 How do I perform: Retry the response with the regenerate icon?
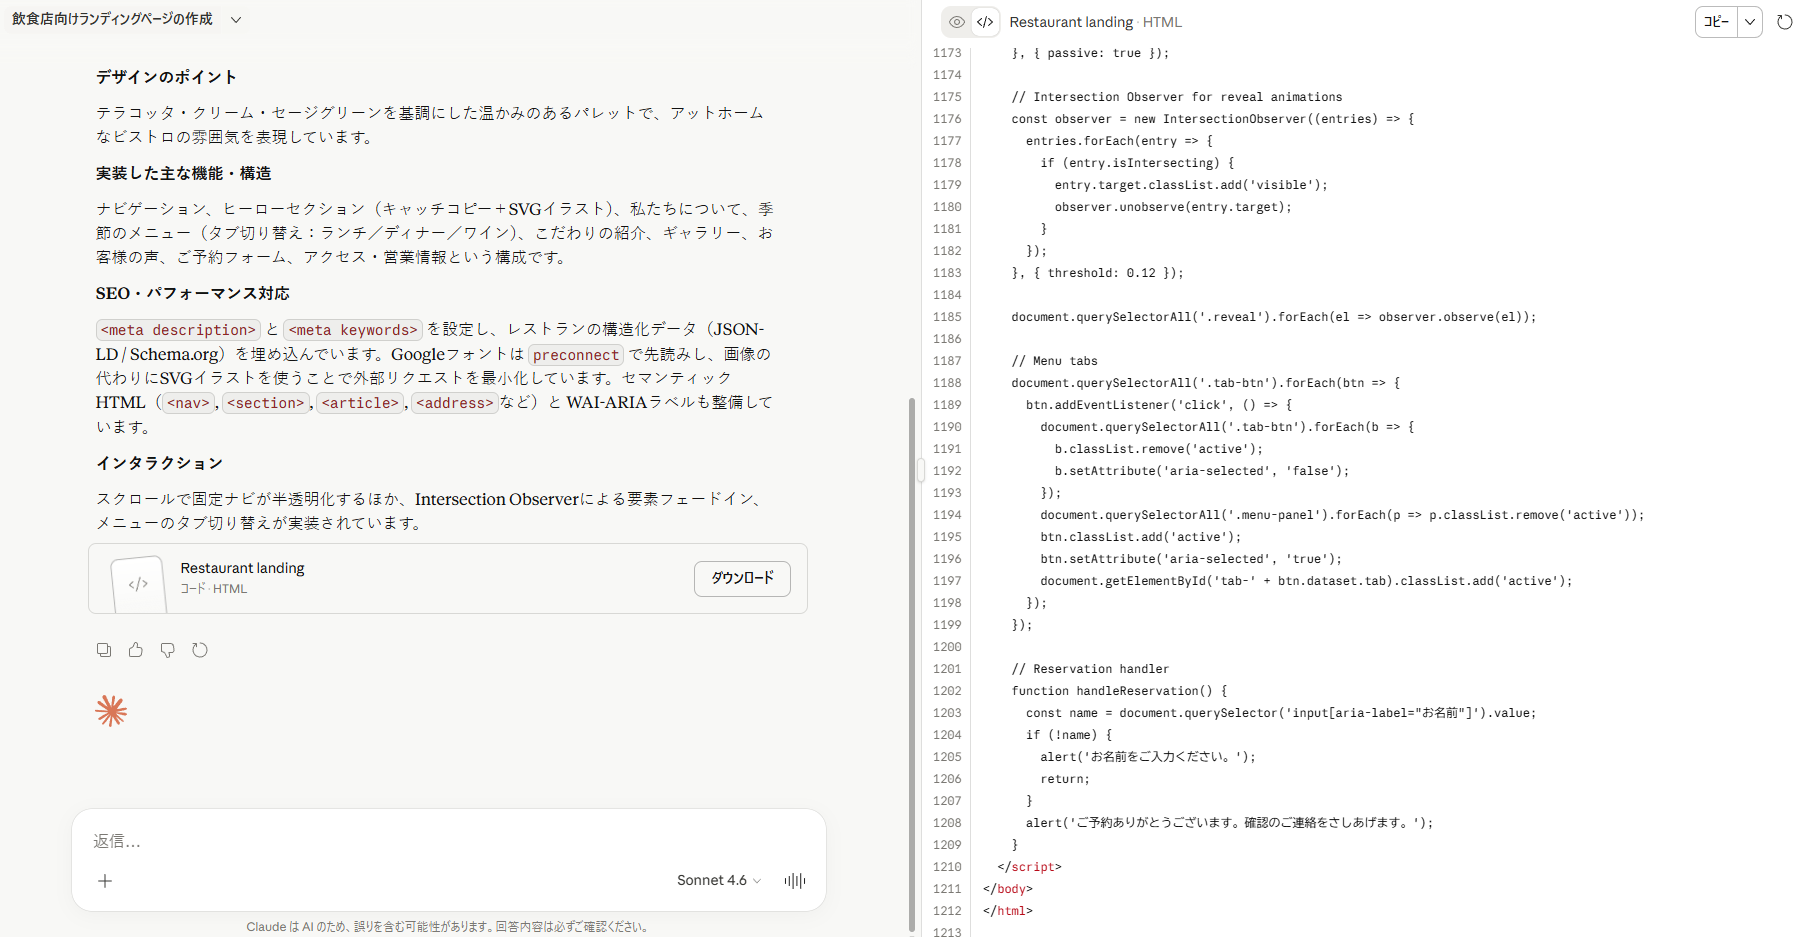click(x=200, y=650)
